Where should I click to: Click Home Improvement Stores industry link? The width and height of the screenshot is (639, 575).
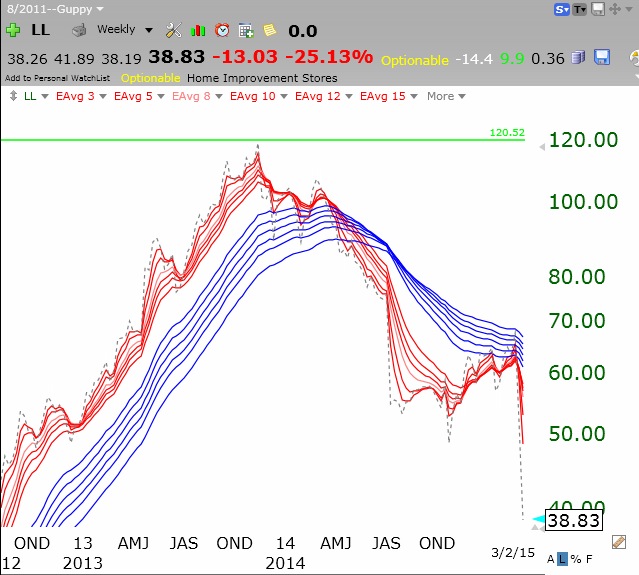262,78
